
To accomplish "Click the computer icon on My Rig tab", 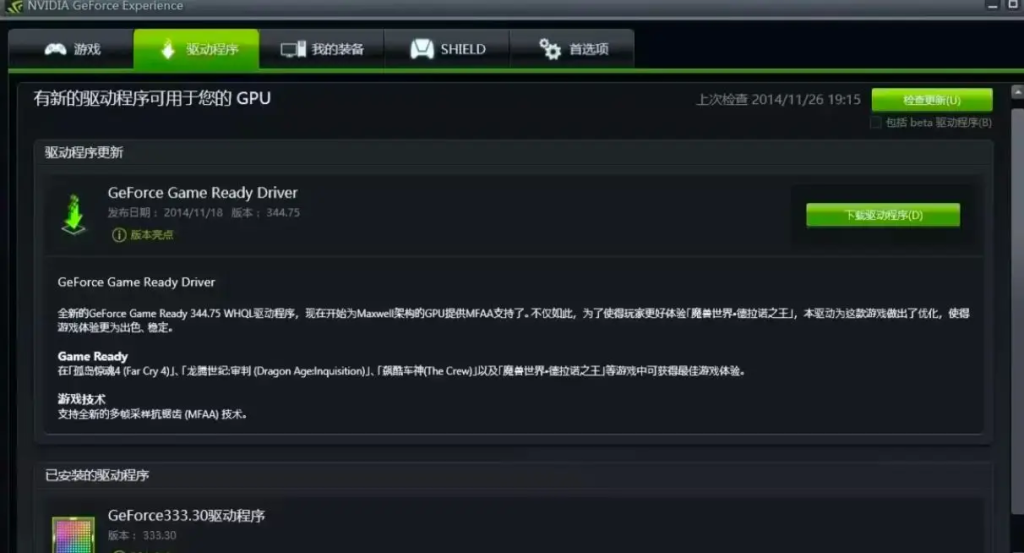I will tap(293, 49).
